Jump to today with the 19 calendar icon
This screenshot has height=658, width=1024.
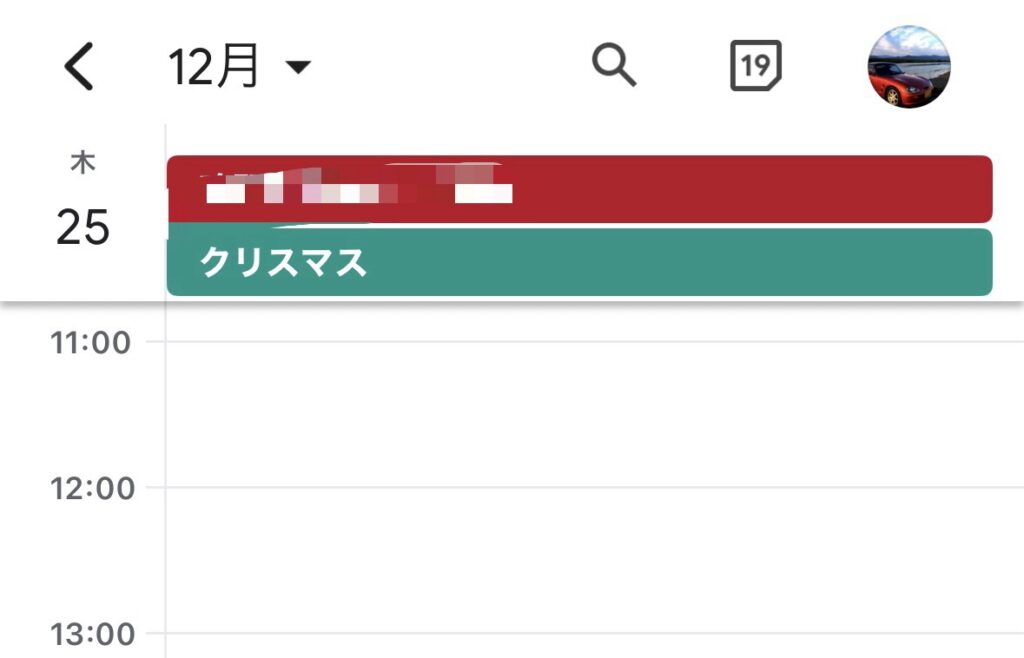[x=756, y=65]
